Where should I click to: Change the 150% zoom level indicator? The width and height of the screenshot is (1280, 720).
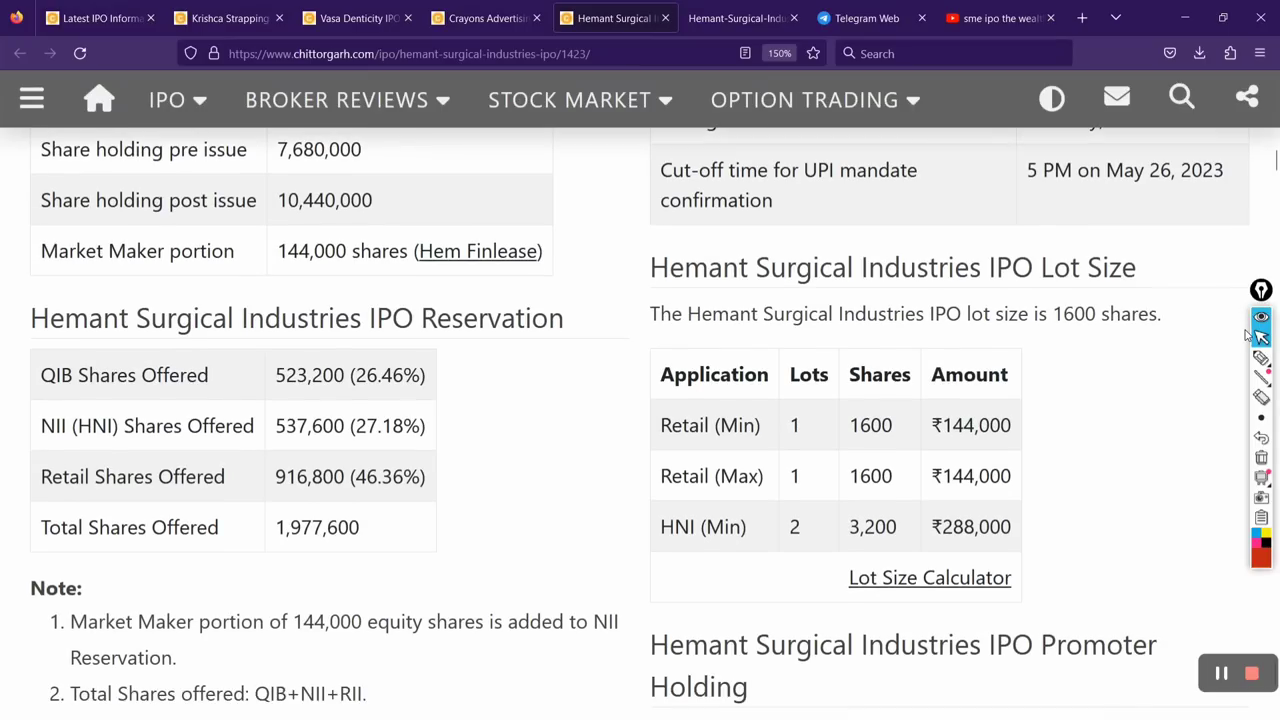click(x=779, y=53)
